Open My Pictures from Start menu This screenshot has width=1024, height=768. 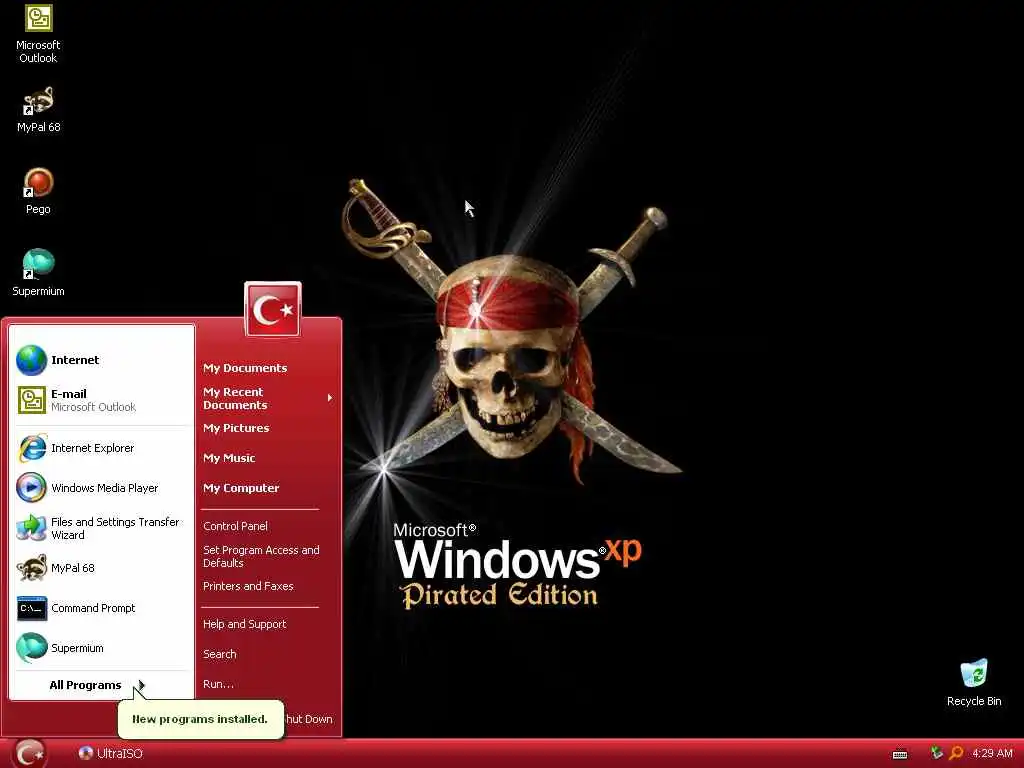236,428
